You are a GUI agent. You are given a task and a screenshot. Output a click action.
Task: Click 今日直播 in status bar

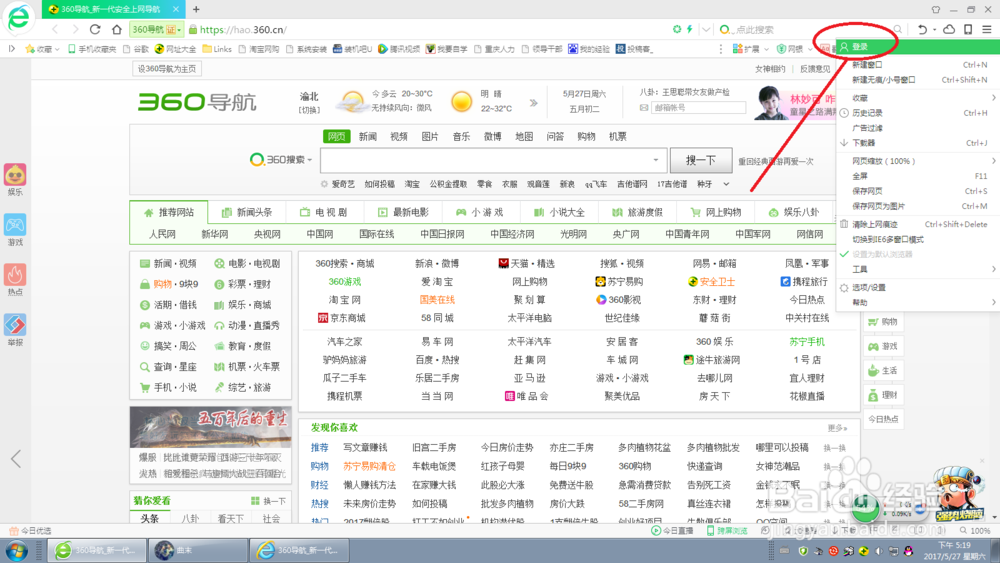tap(672, 530)
